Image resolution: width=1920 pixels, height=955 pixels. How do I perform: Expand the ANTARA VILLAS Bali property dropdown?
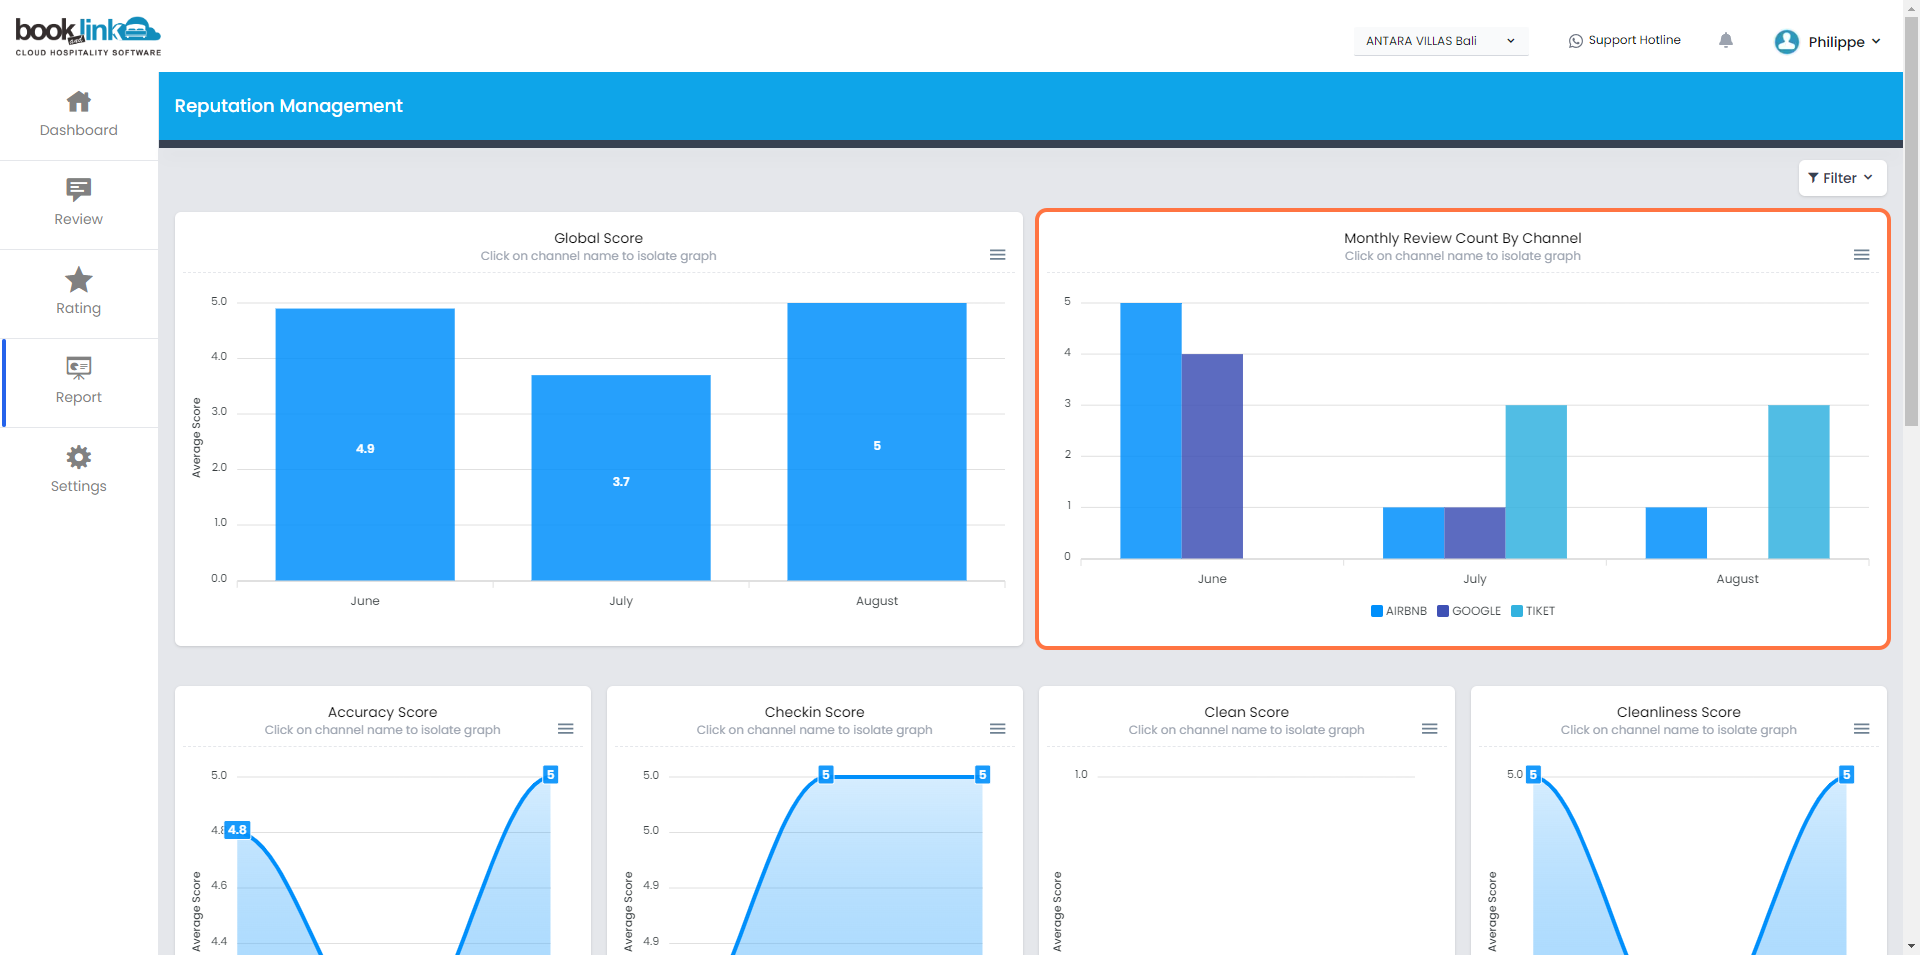point(1441,41)
